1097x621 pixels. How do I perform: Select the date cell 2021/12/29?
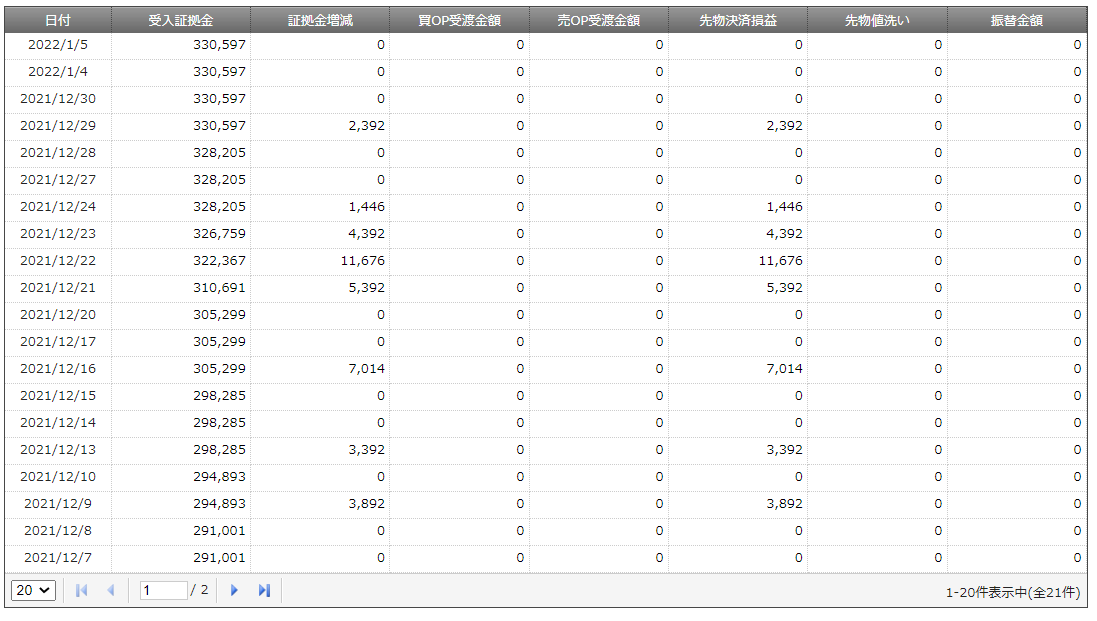(58, 126)
